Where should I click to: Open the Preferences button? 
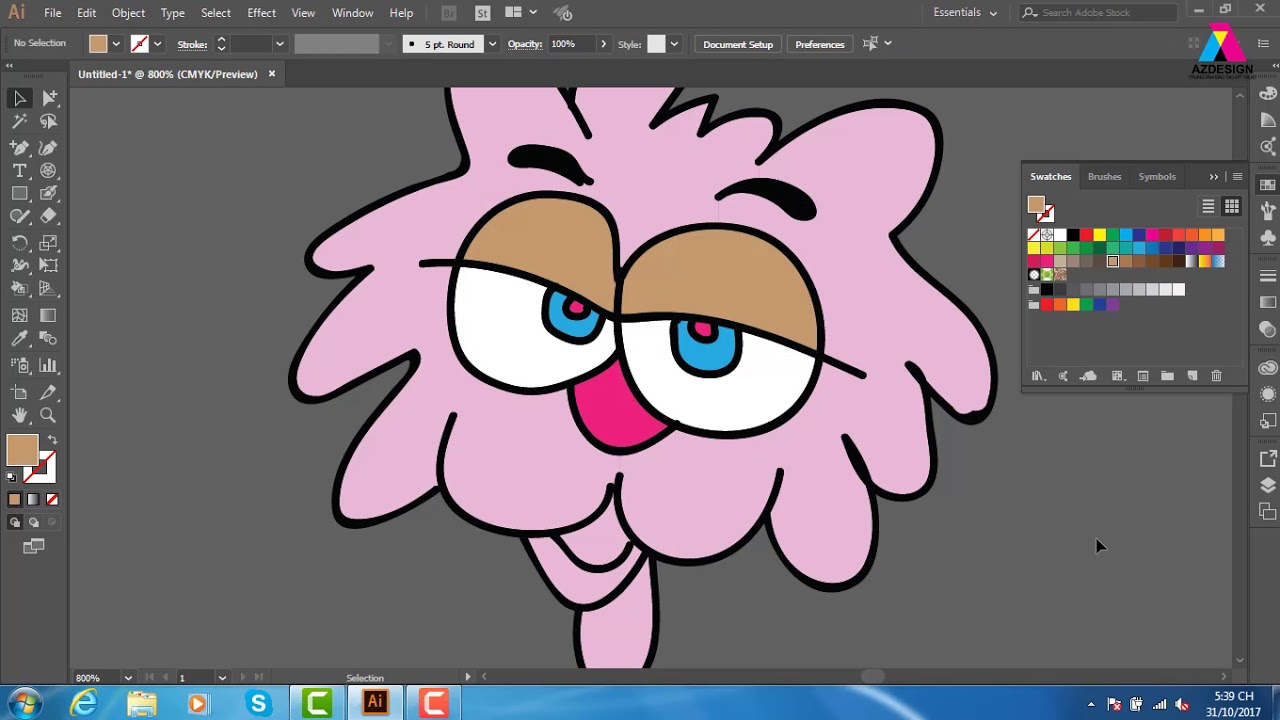820,44
